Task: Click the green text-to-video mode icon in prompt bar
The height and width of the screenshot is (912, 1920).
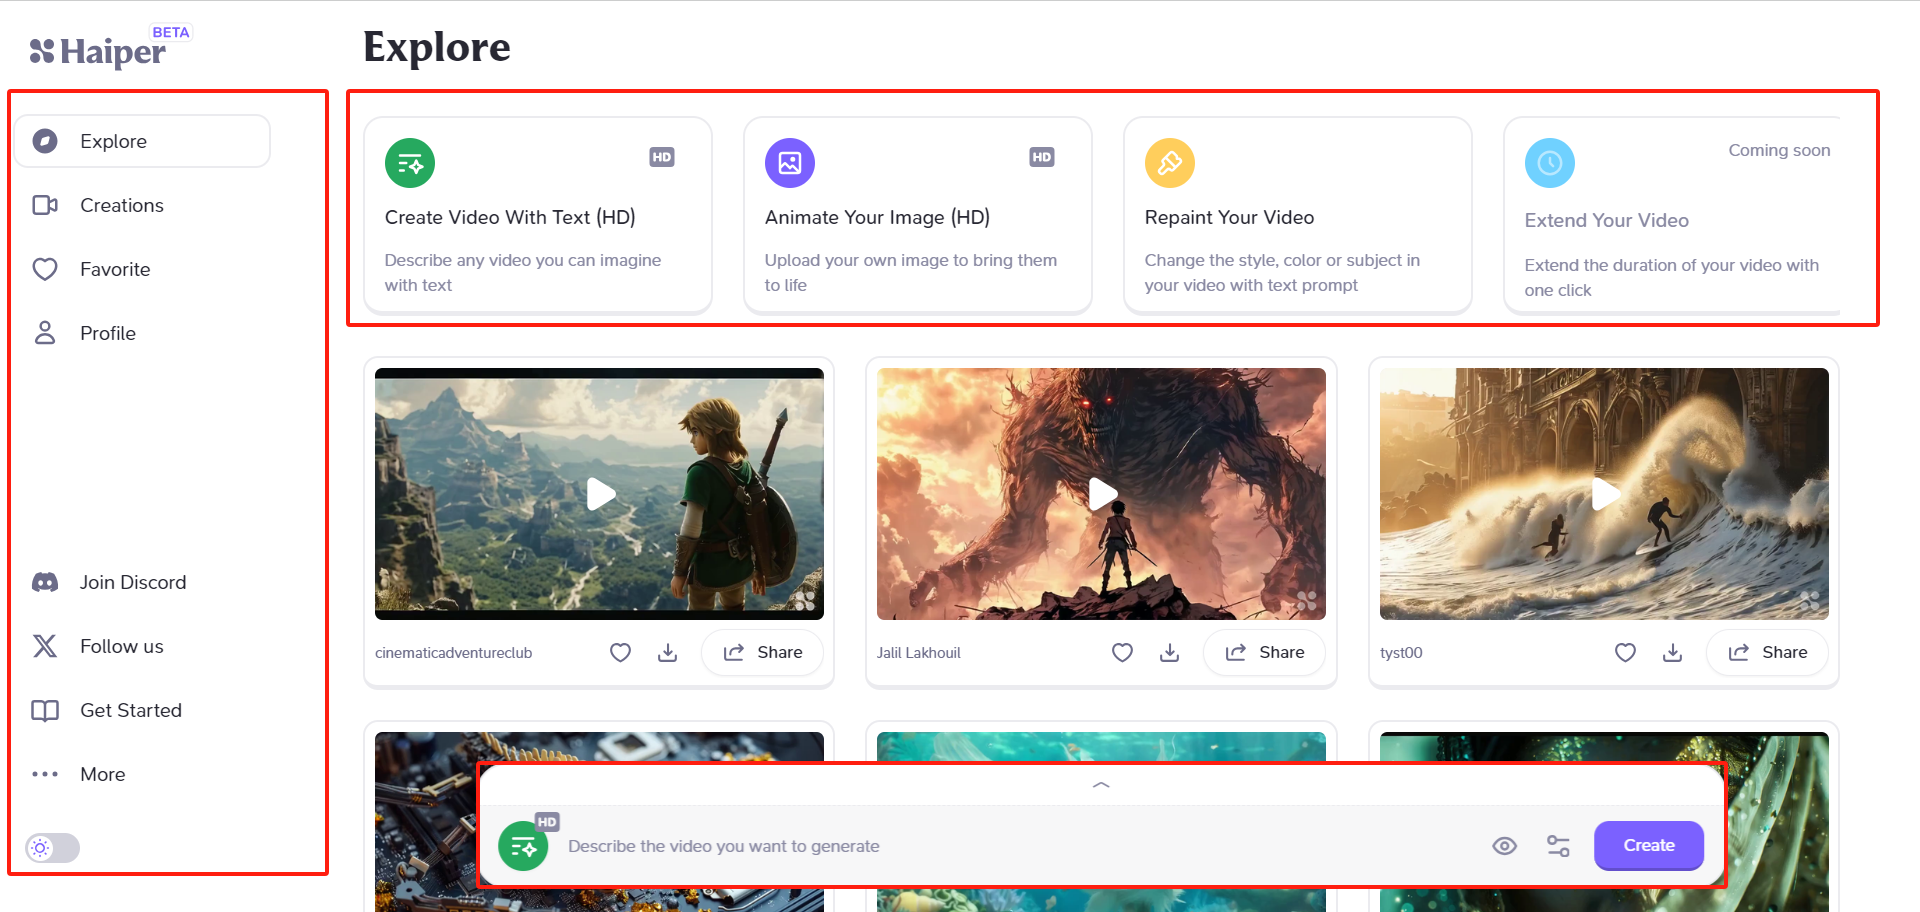Action: 523,847
